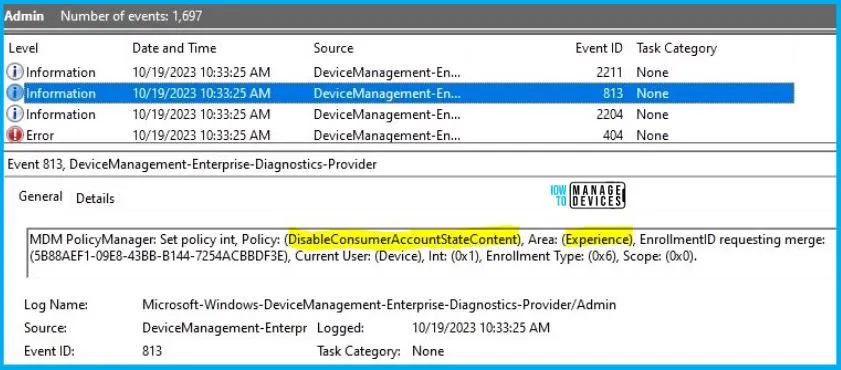Click the info icon of Event 2204 row

pos(15,114)
